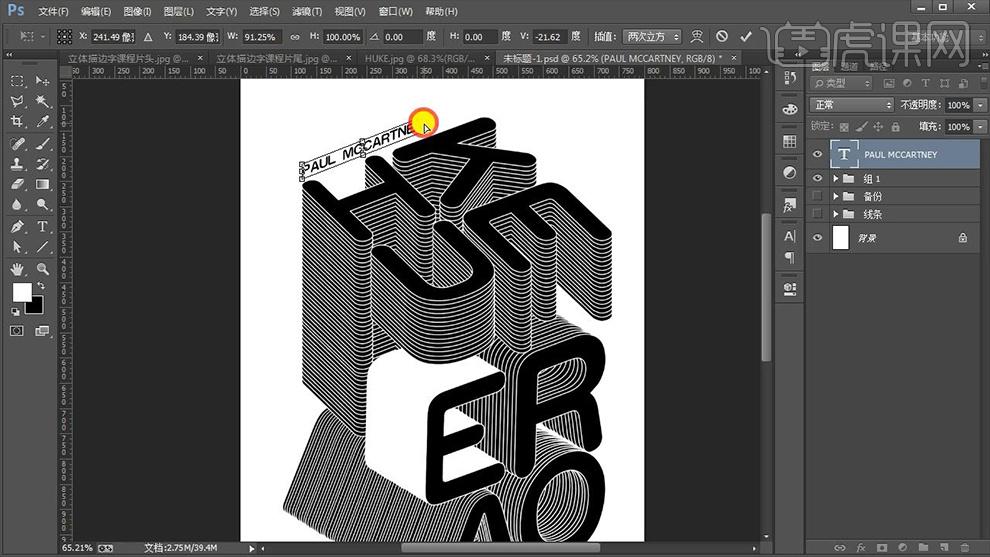Select the Dodge tool
Screen dimensions: 990x557
[x=42, y=205]
